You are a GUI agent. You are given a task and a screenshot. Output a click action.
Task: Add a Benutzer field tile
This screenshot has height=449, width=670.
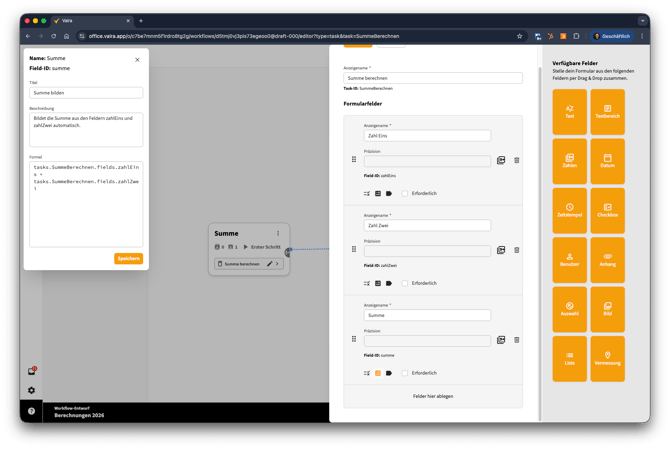coord(569,260)
